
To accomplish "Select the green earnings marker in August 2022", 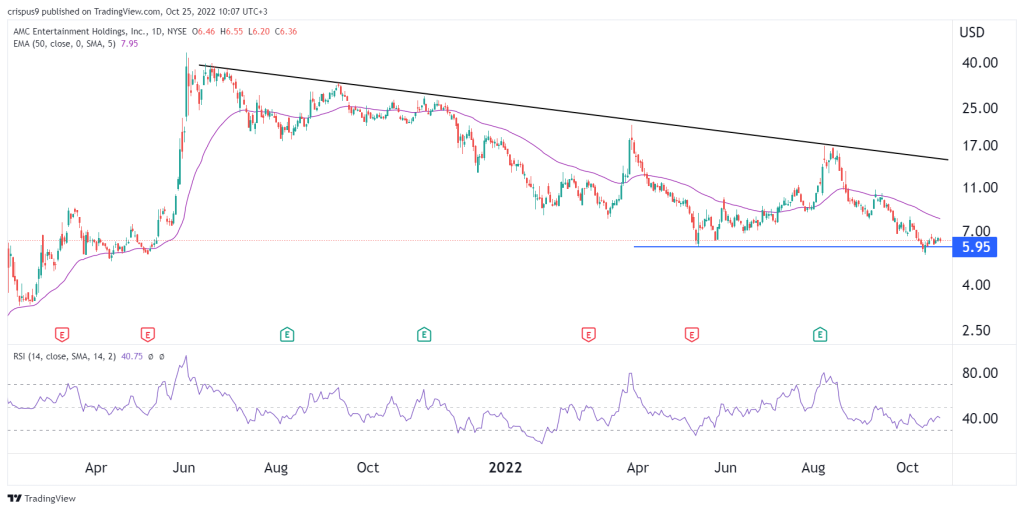I will click(820, 335).
